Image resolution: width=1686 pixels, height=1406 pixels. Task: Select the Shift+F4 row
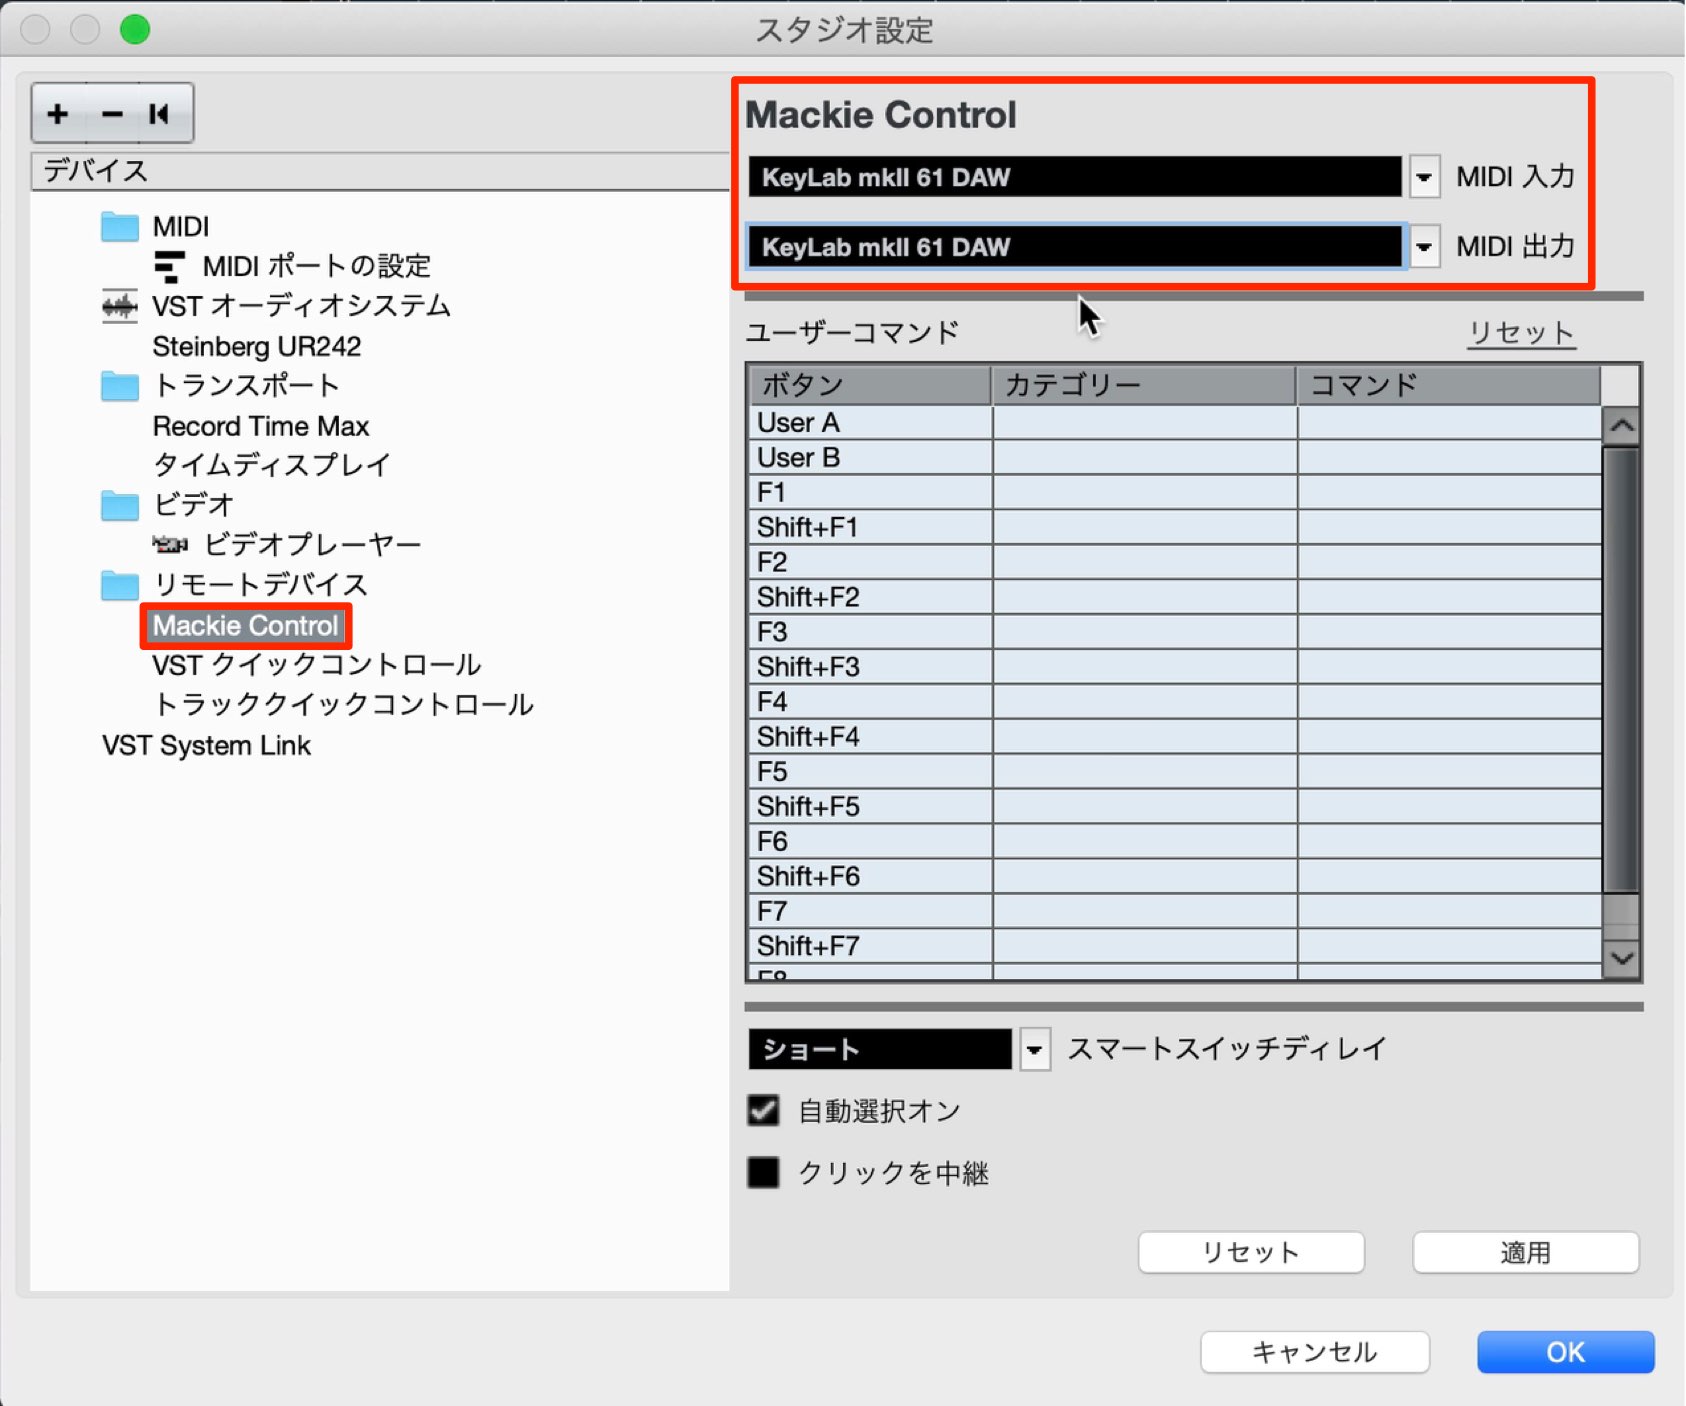click(1175, 737)
